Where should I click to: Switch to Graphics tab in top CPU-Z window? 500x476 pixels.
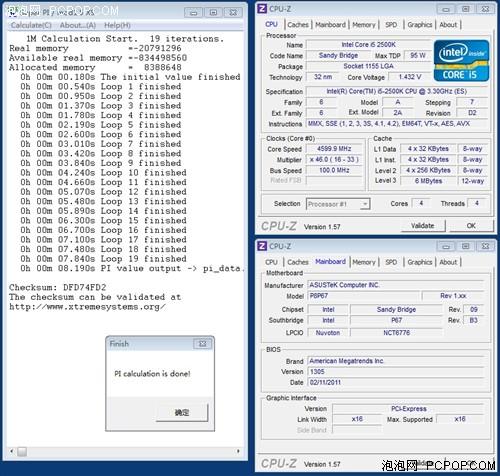coord(420,25)
